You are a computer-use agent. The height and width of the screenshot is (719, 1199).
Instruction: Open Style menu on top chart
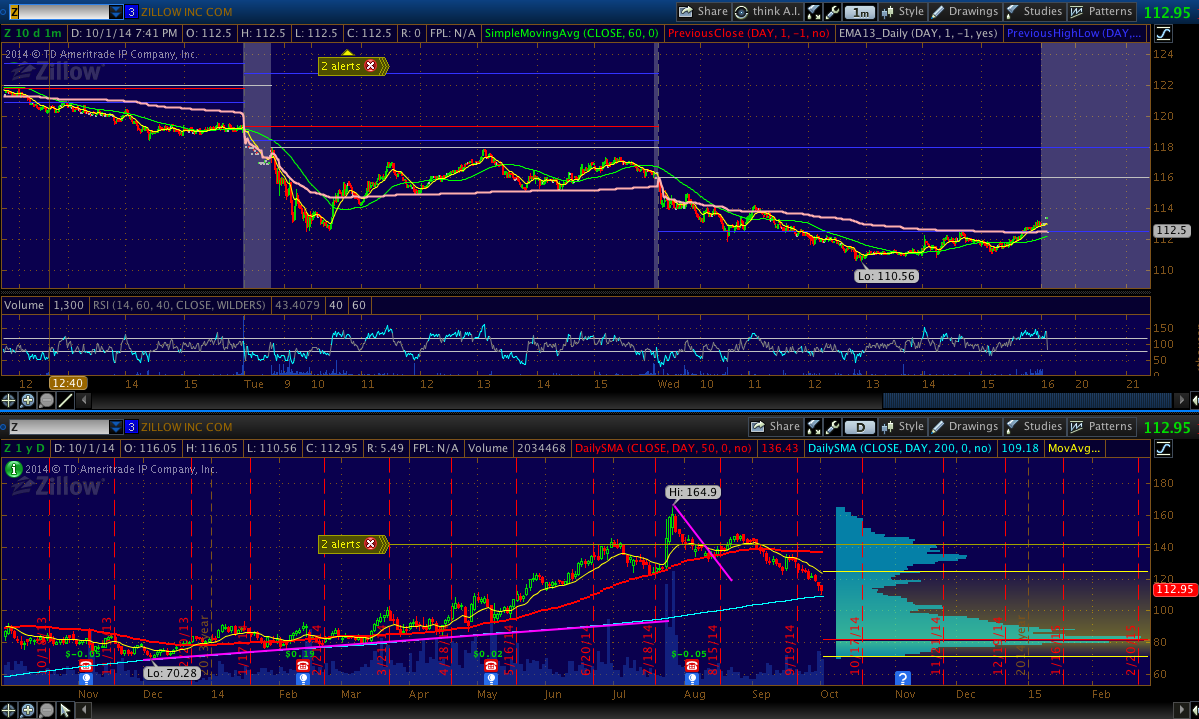(901, 12)
